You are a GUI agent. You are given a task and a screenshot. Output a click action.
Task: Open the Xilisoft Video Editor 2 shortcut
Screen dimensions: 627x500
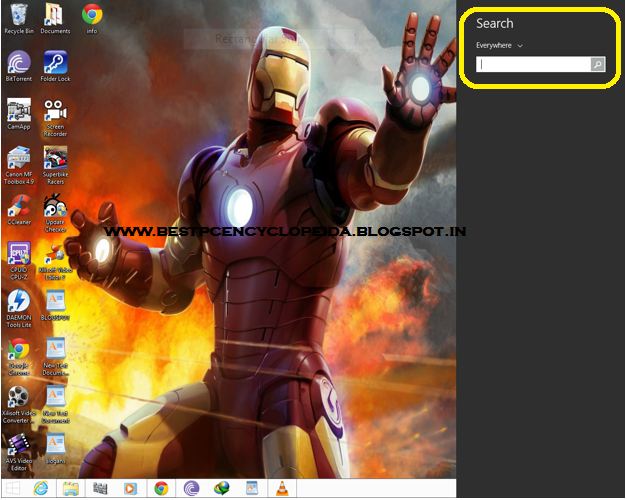coord(55,261)
